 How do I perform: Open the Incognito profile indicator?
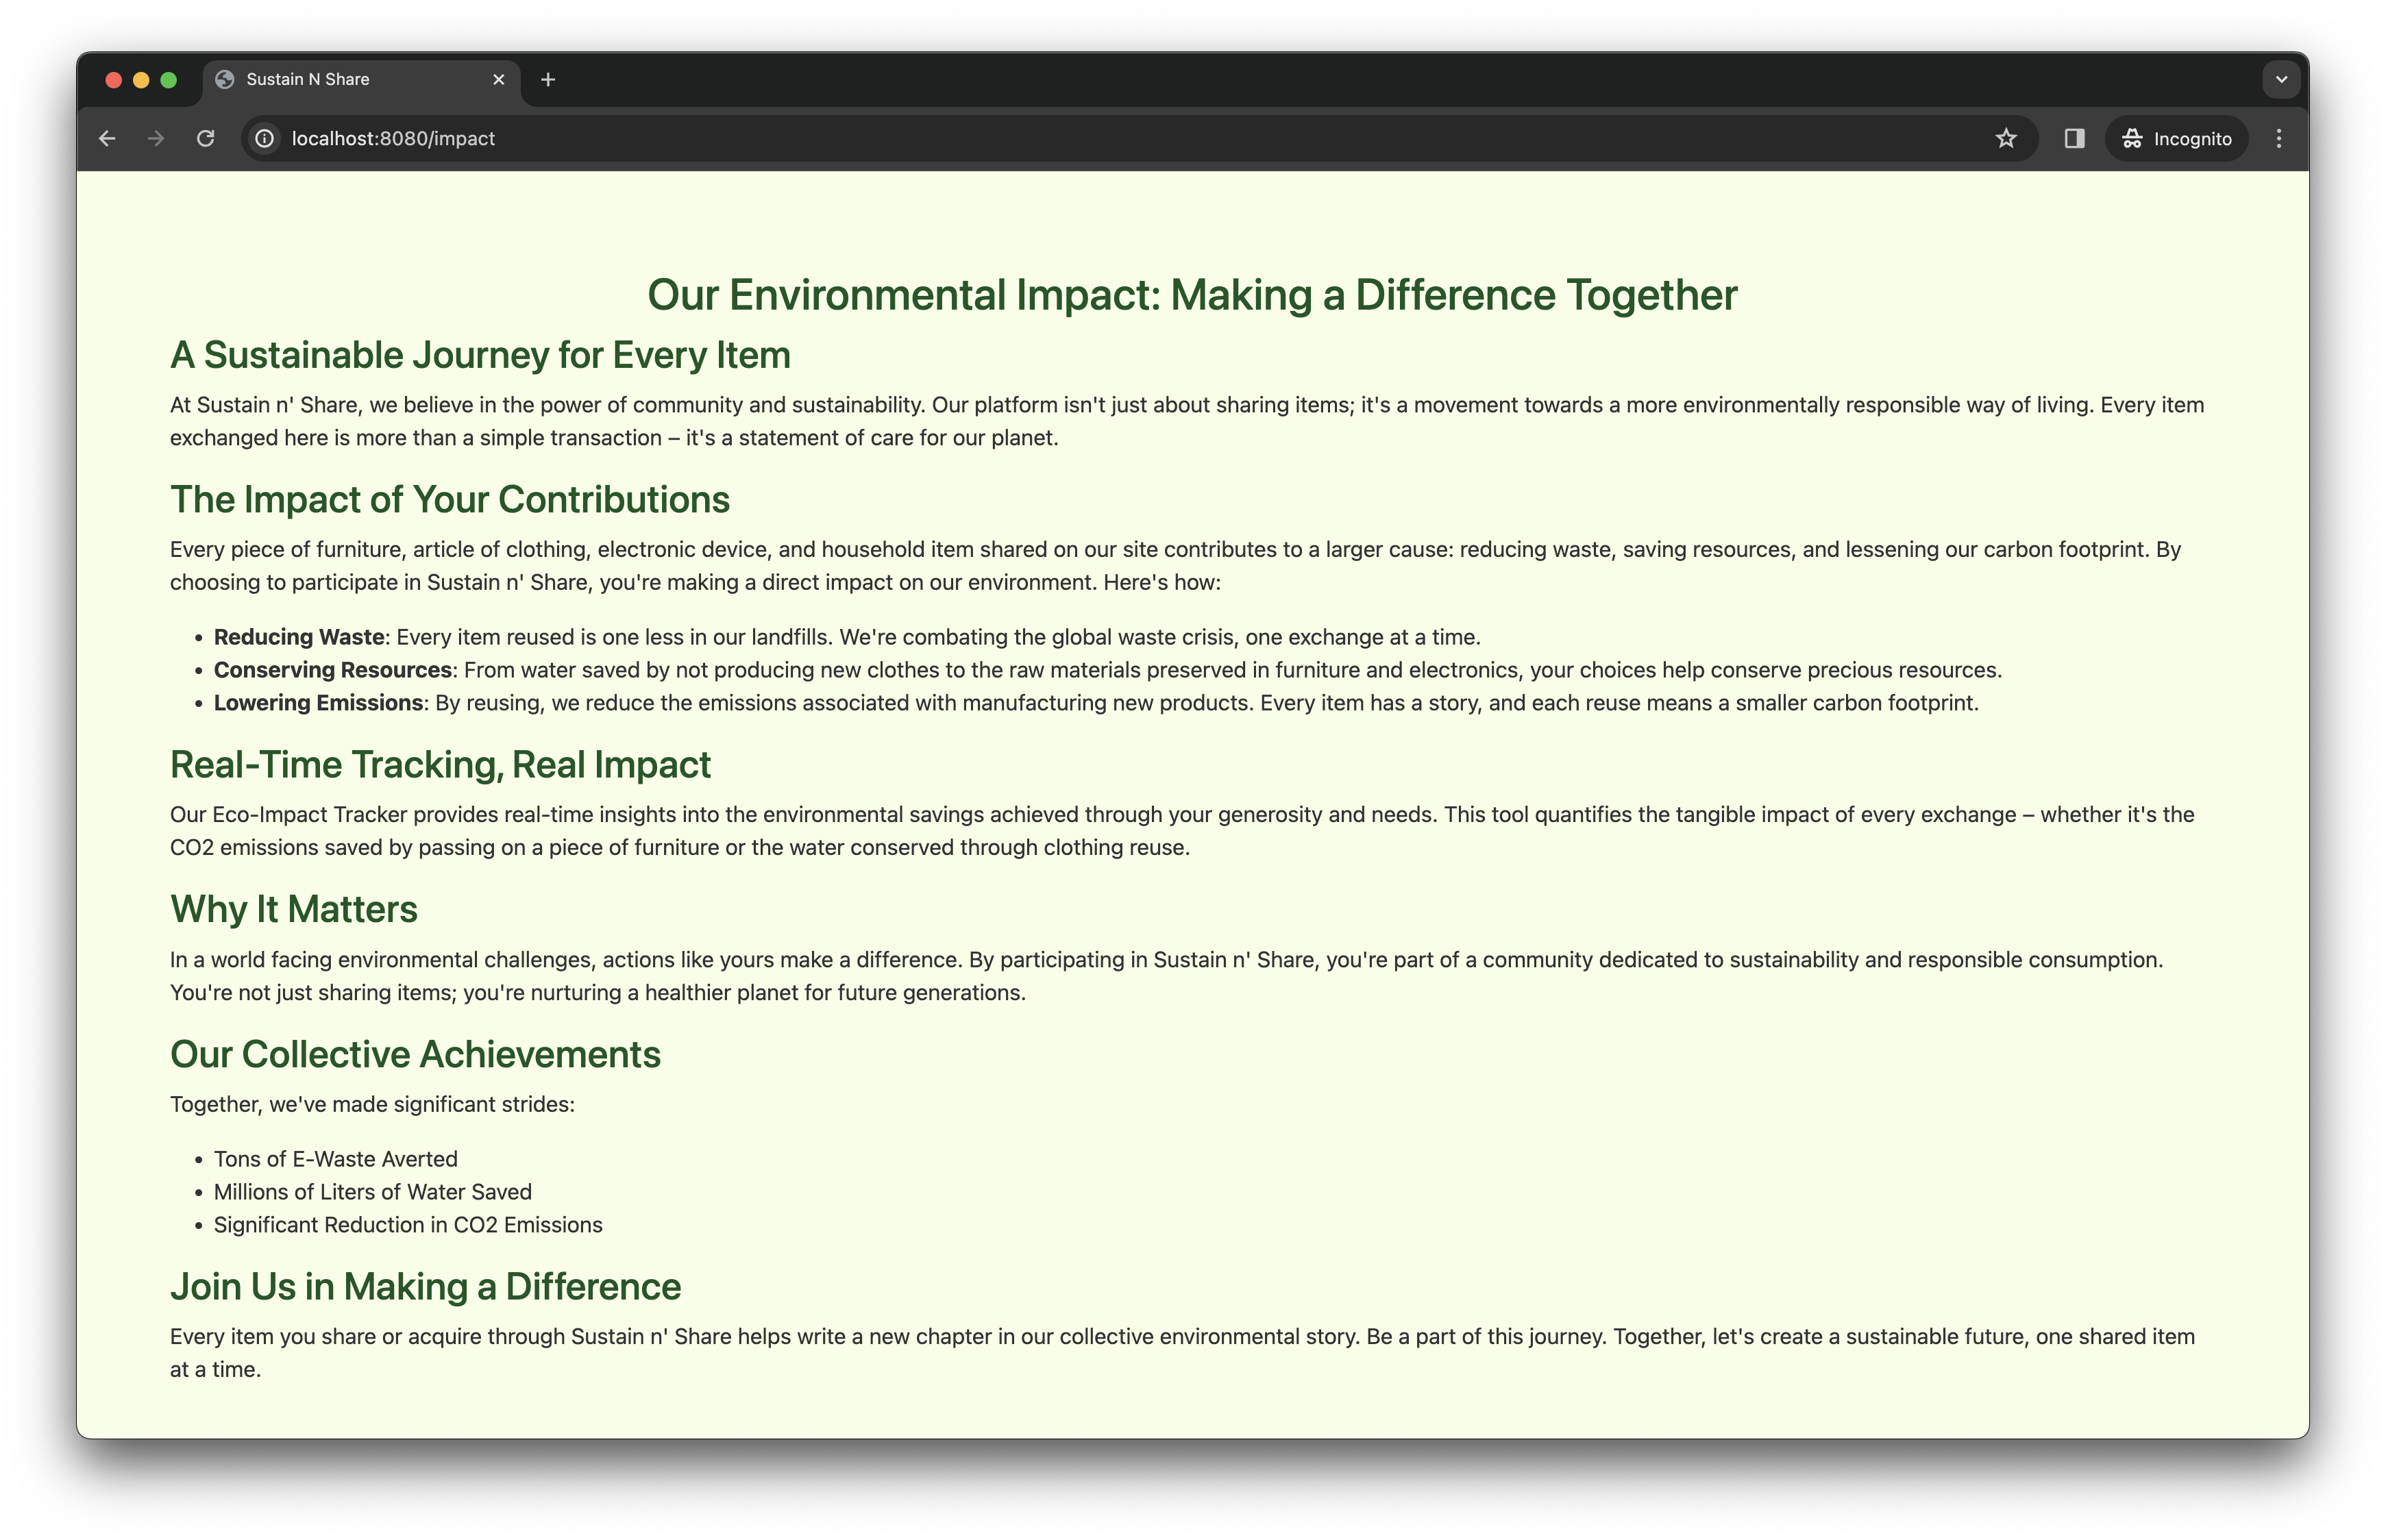pyautogui.click(x=2177, y=139)
